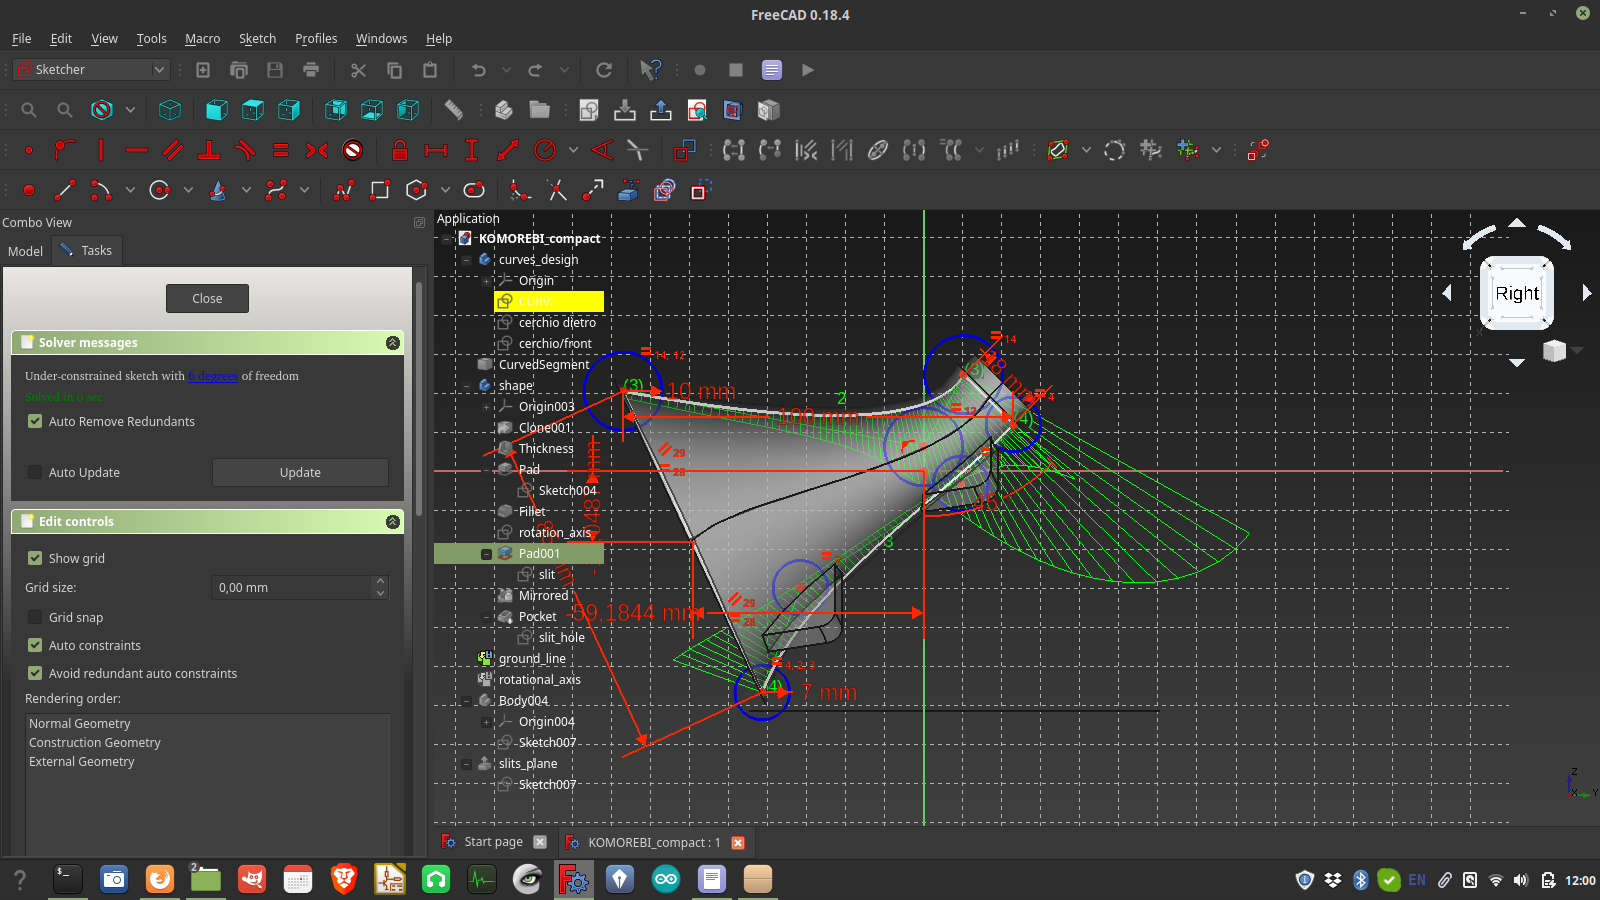Select the Create point tool
1600x900 pixels.
29,190
